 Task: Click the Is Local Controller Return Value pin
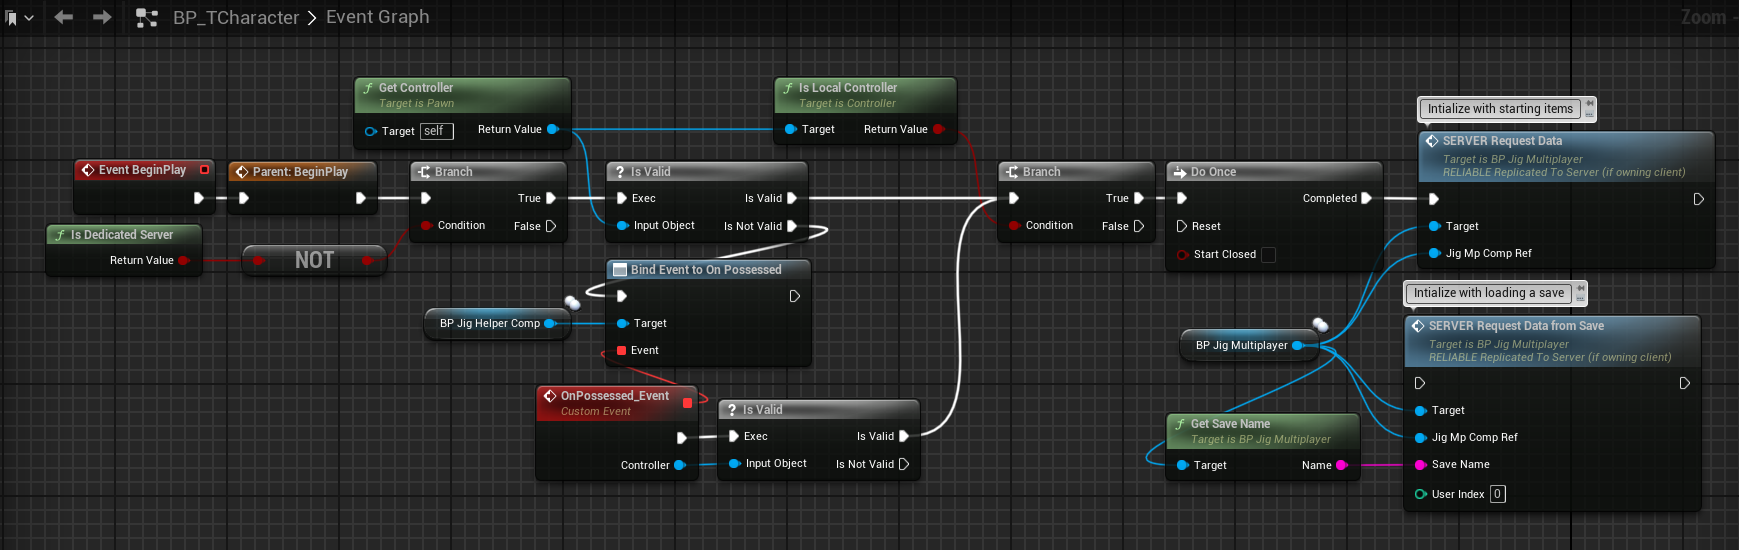click(938, 129)
